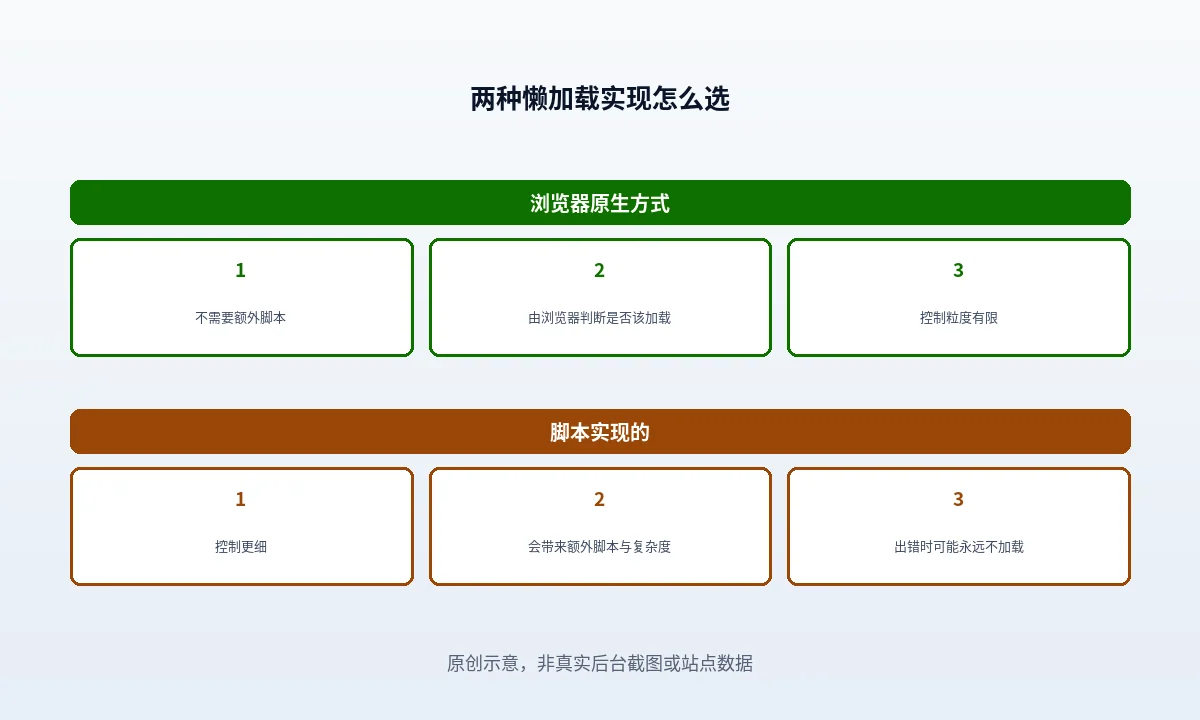Click the card 会带来额外脚本与复杂度

tap(600, 526)
